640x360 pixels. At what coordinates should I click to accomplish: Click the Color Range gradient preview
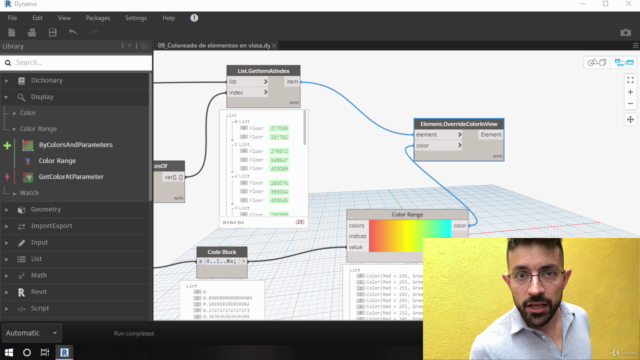[x=410, y=236]
